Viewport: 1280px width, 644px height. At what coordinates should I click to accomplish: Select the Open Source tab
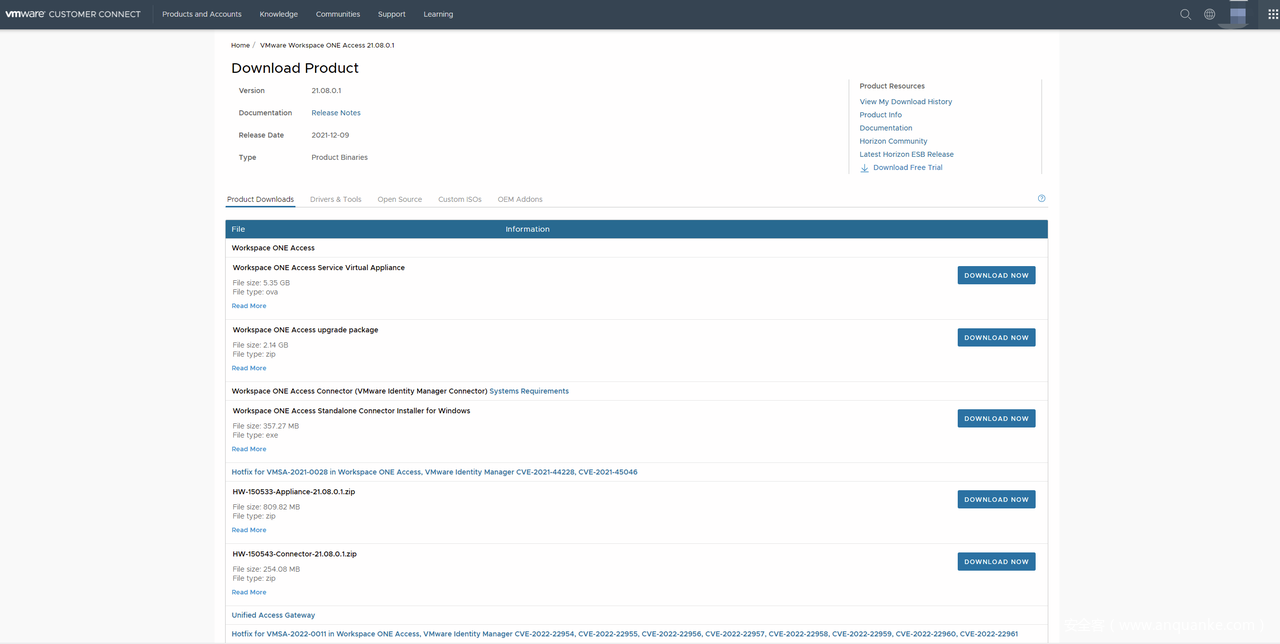click(399, 199)
